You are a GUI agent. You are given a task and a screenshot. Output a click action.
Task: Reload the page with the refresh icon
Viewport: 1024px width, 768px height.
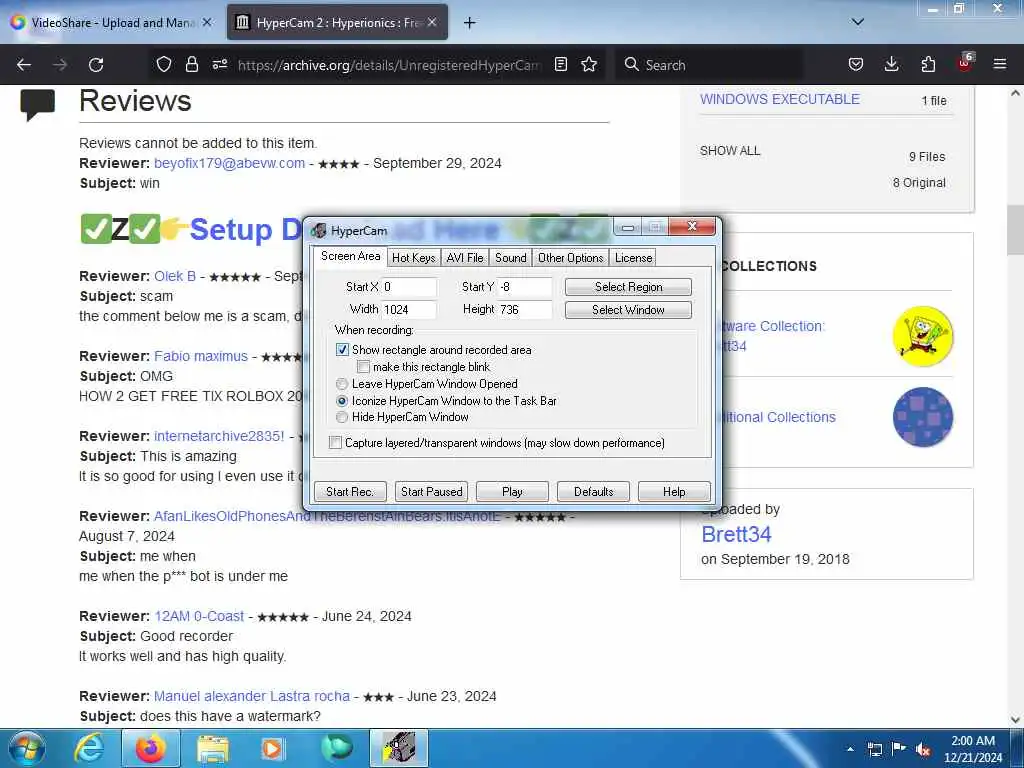(96, 65)
